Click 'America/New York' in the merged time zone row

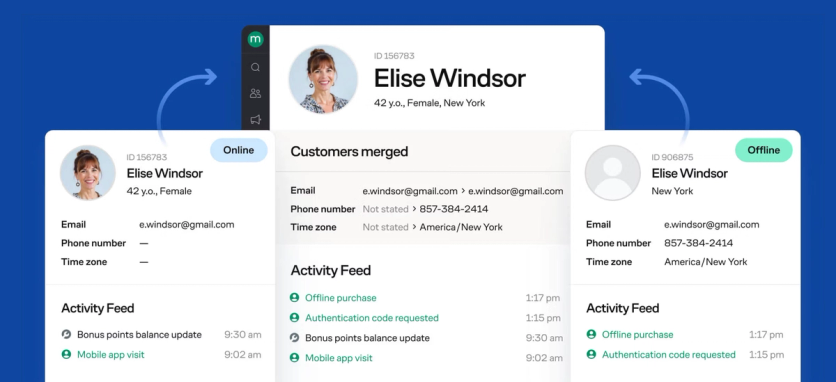pos(461,227)
